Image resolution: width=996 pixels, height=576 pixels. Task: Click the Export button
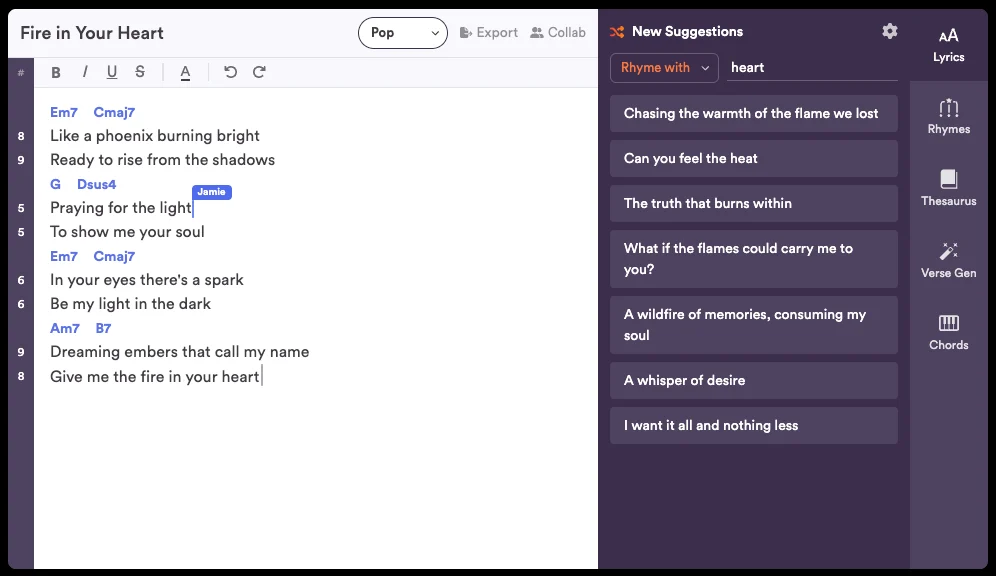[488, 32]
